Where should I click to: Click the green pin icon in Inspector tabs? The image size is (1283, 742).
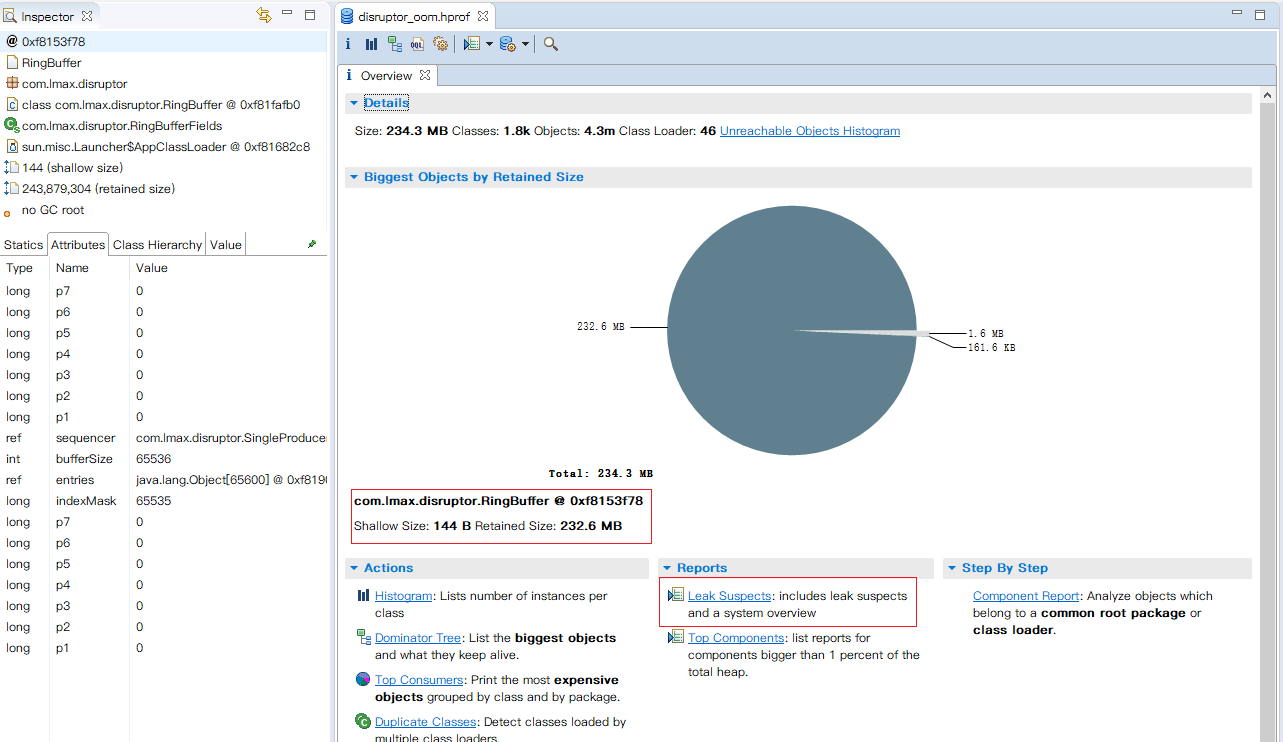tap(312, 244)
